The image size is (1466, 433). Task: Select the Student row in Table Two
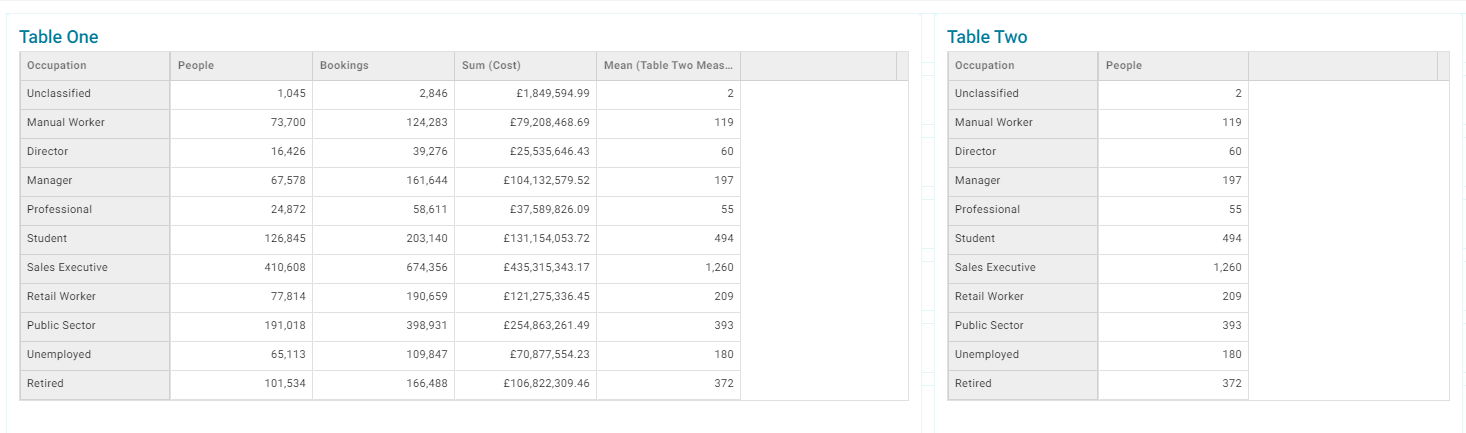[1098, 239]
